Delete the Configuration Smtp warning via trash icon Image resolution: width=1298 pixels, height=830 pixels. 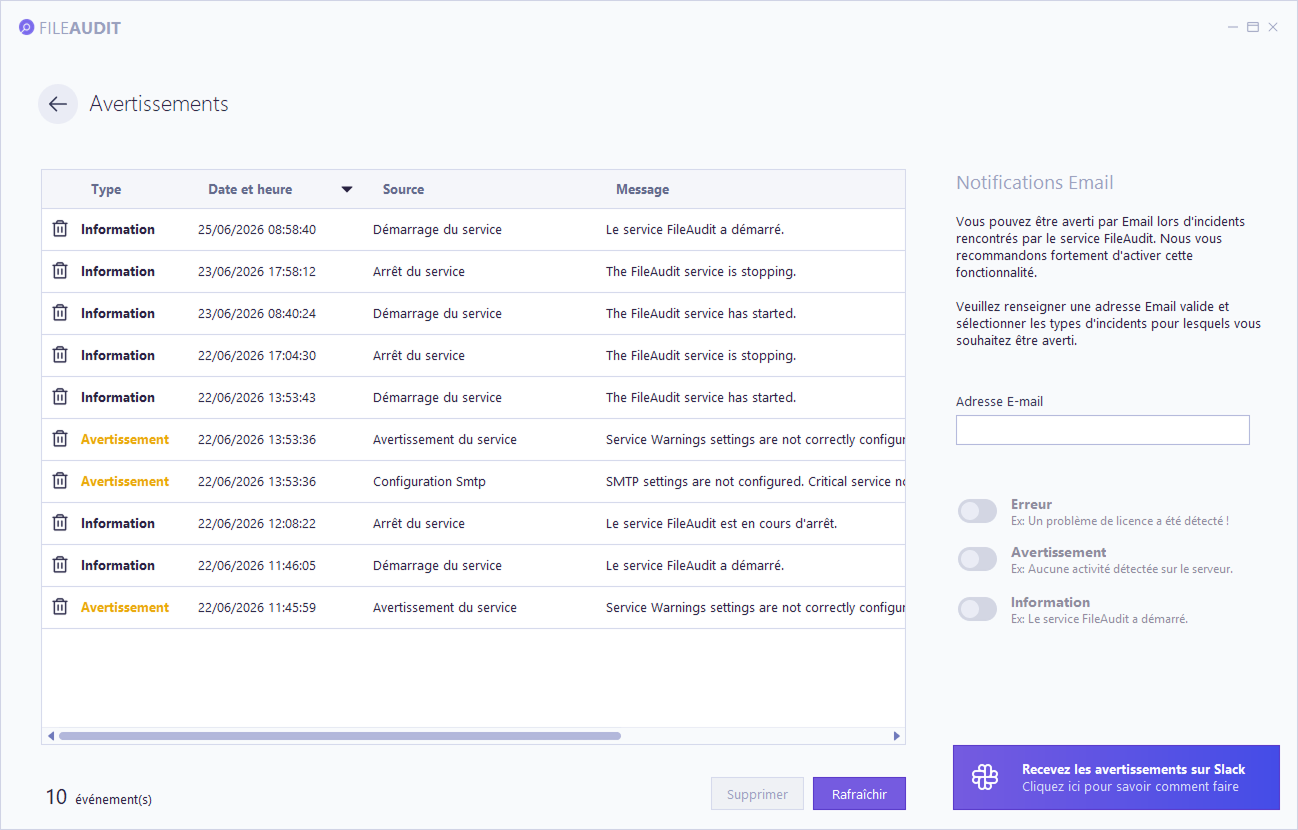(x=60, y=481)
